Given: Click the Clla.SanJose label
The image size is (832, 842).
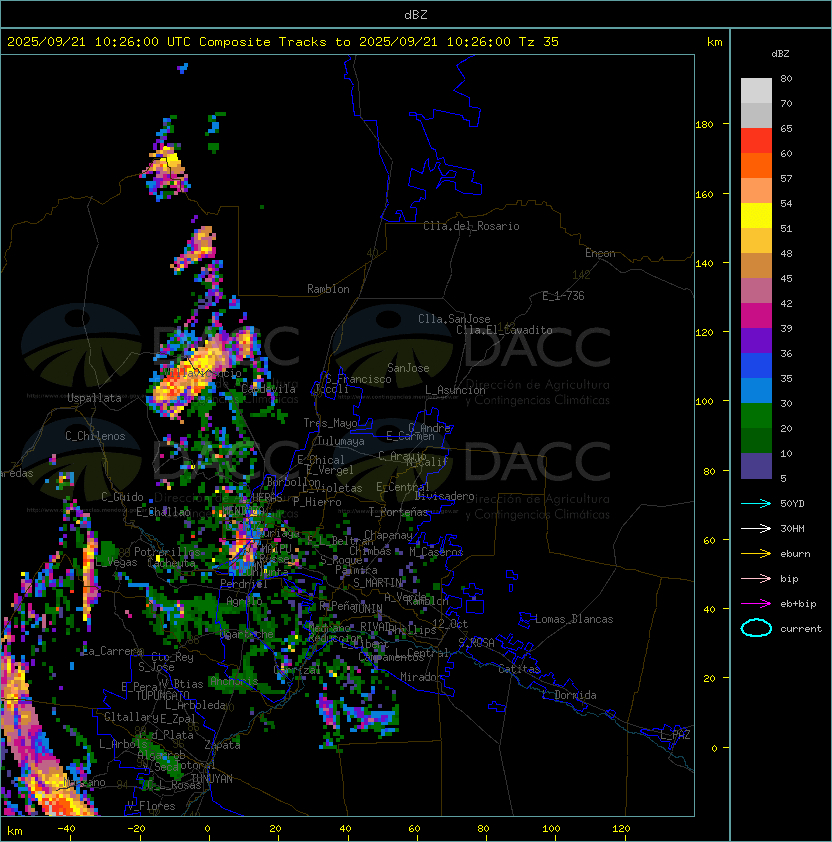Looking at the screenshot, I should 454,319.
